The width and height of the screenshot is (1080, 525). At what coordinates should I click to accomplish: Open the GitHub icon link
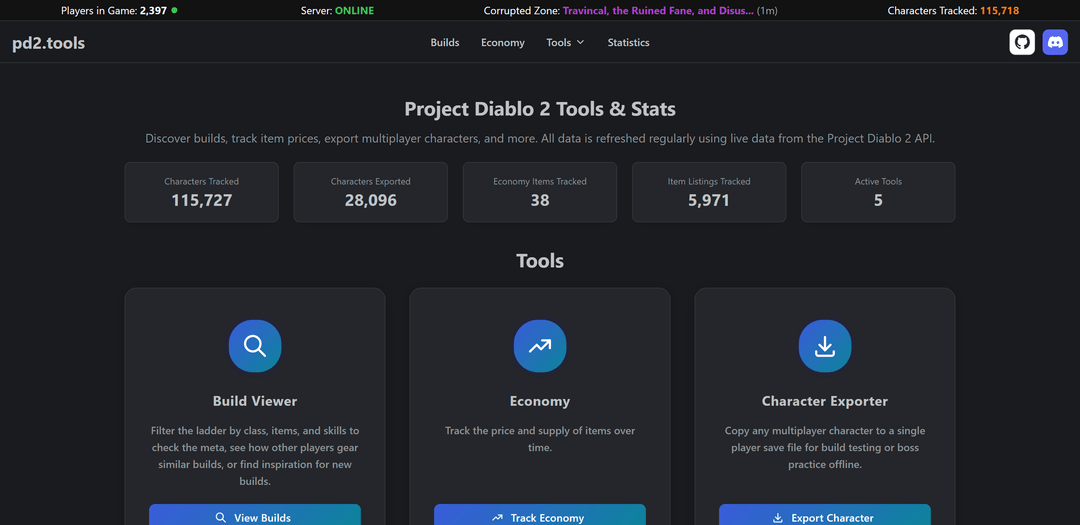(1022, 42)
